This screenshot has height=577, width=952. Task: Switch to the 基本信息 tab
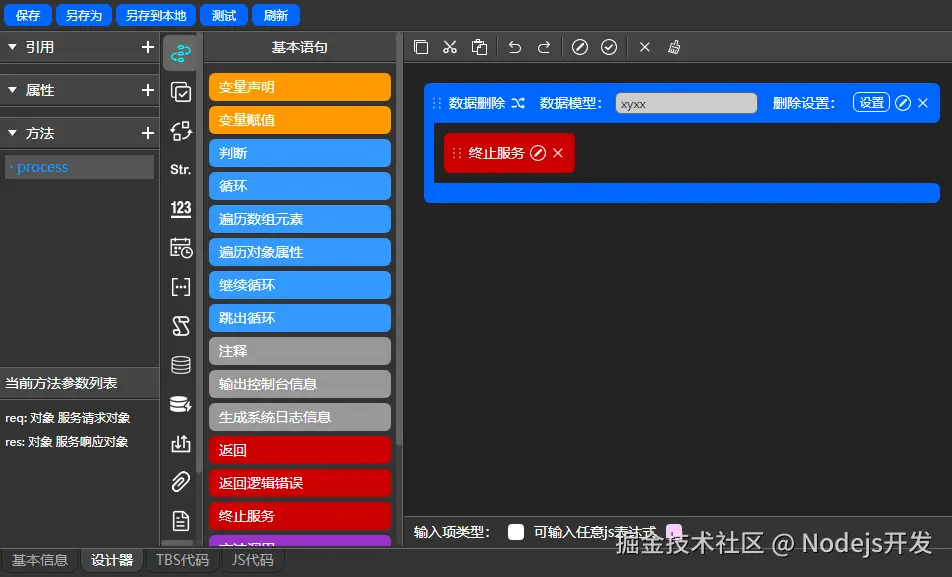pos(40,560)
